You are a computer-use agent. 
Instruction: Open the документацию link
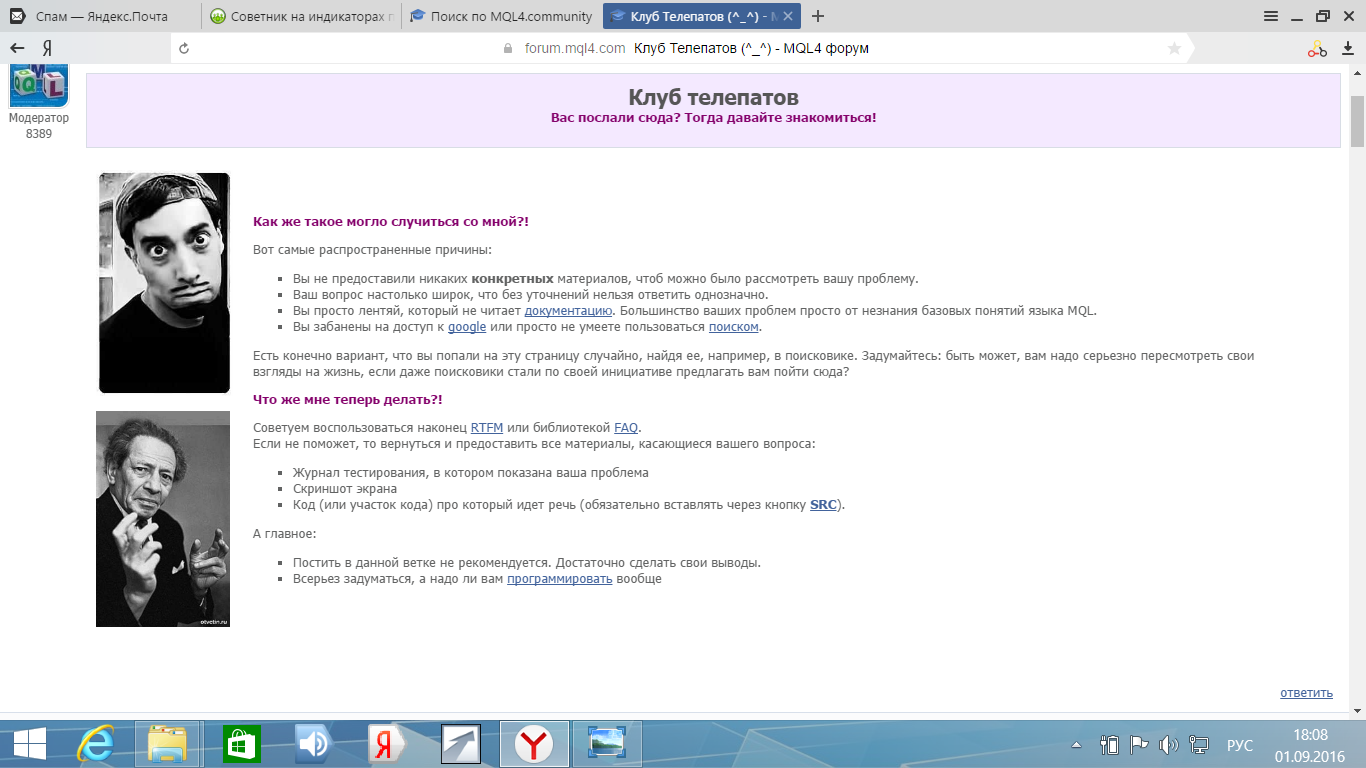pyautogui.click(x=567, y=311)
